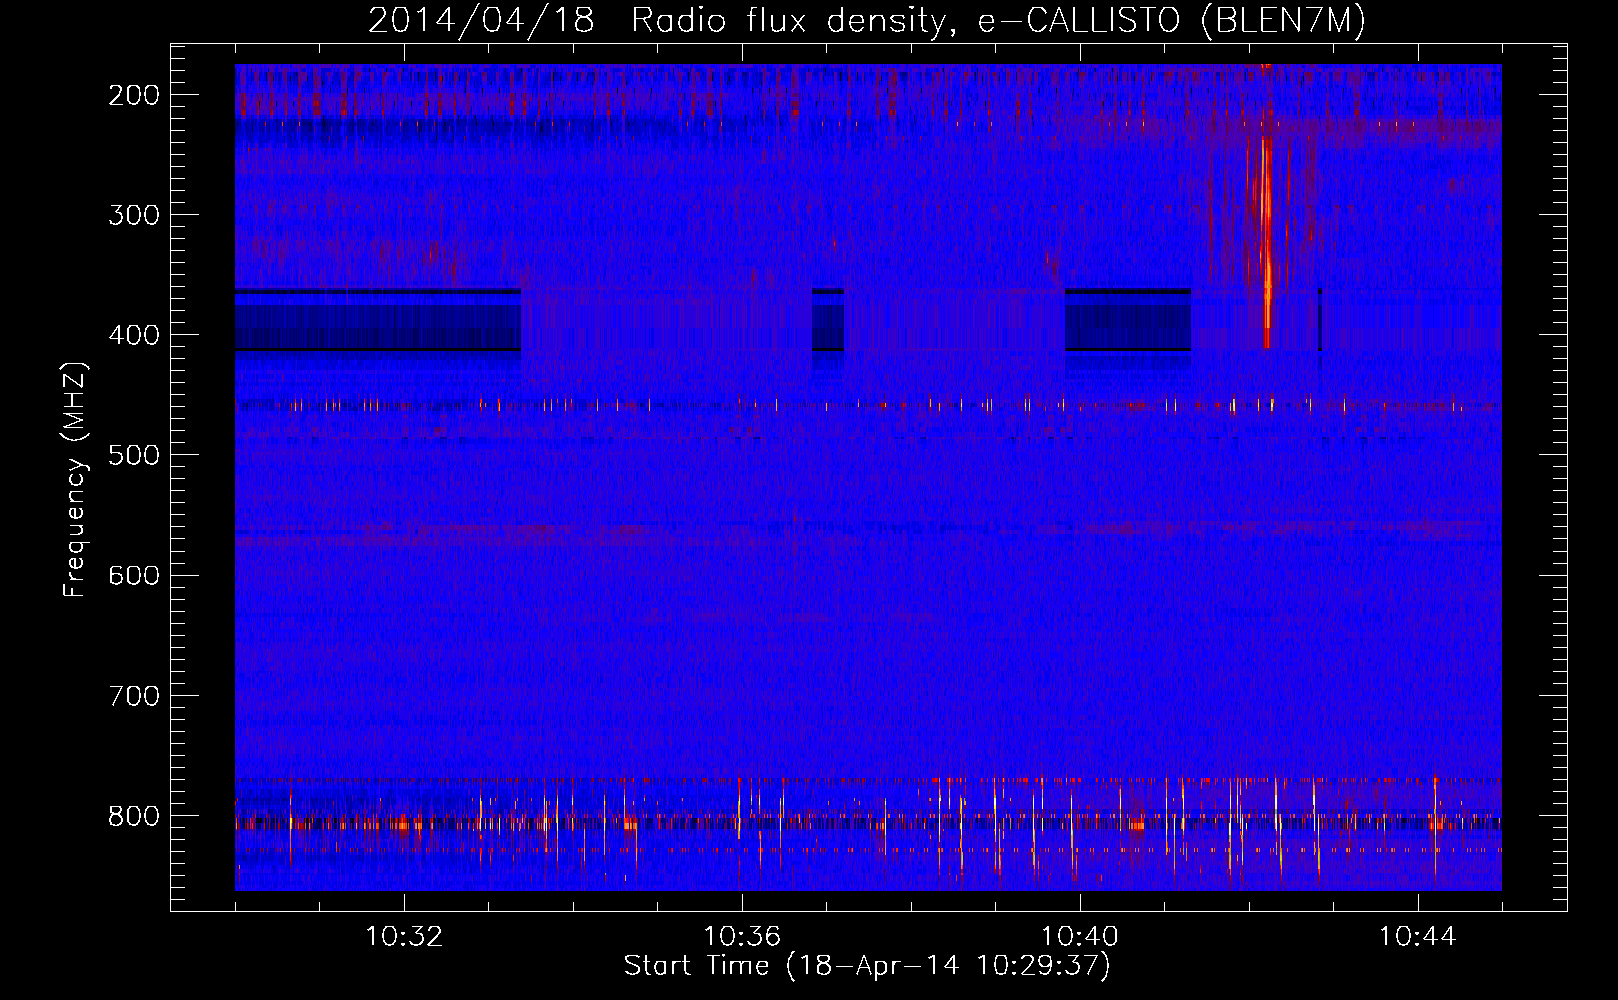Viewport: 1618px width, 1000px height.
Task: Click the bright radio burst near 10:42
Action: point(1266,240)
